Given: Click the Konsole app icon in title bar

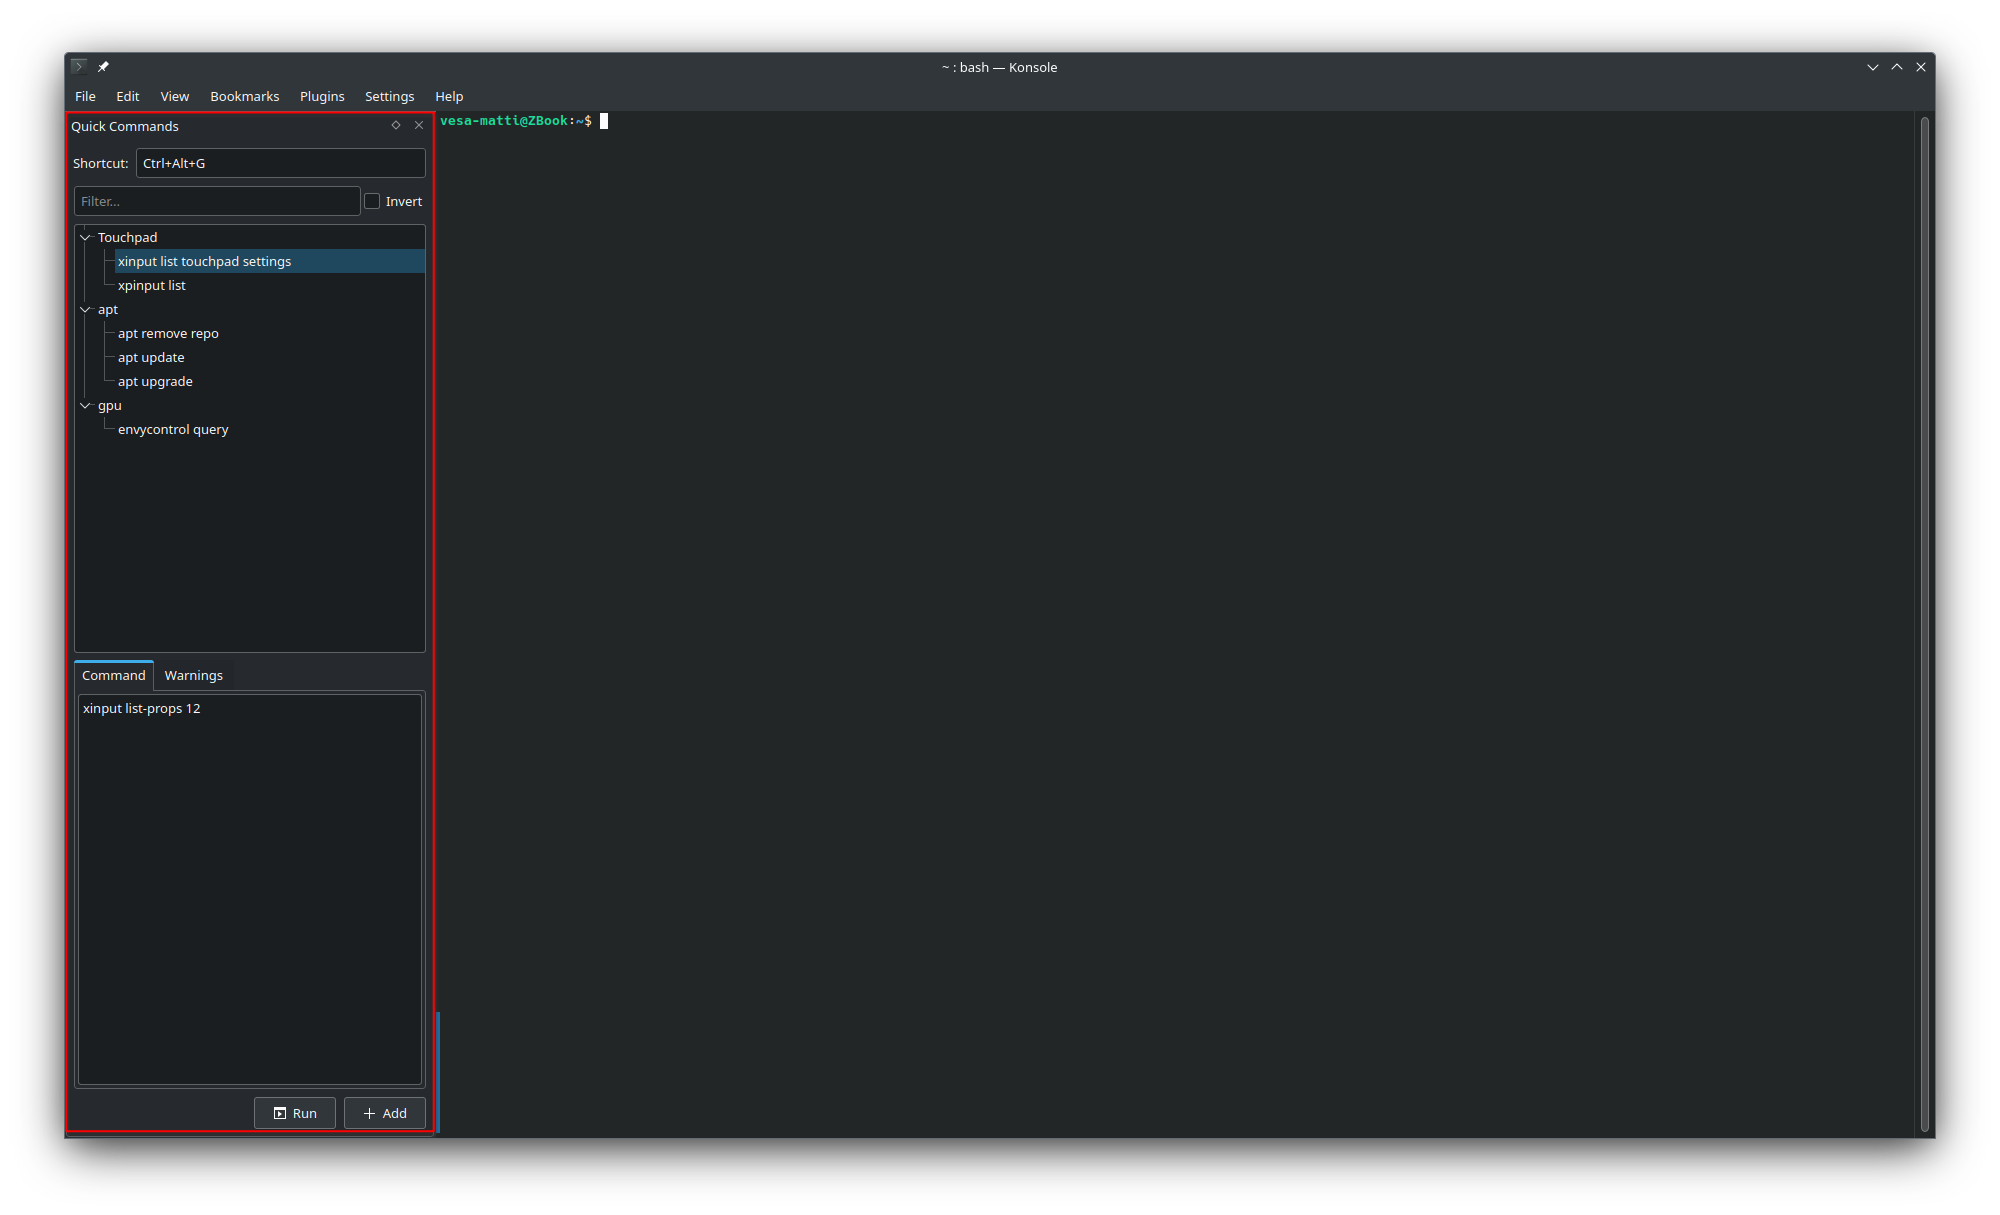Looking at the screenshot, I should tap(79, 67).
